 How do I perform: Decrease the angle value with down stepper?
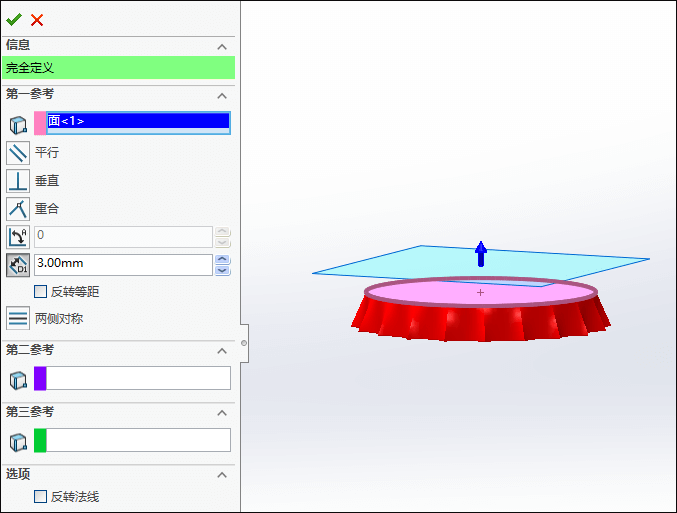click(x=222, y=242)
